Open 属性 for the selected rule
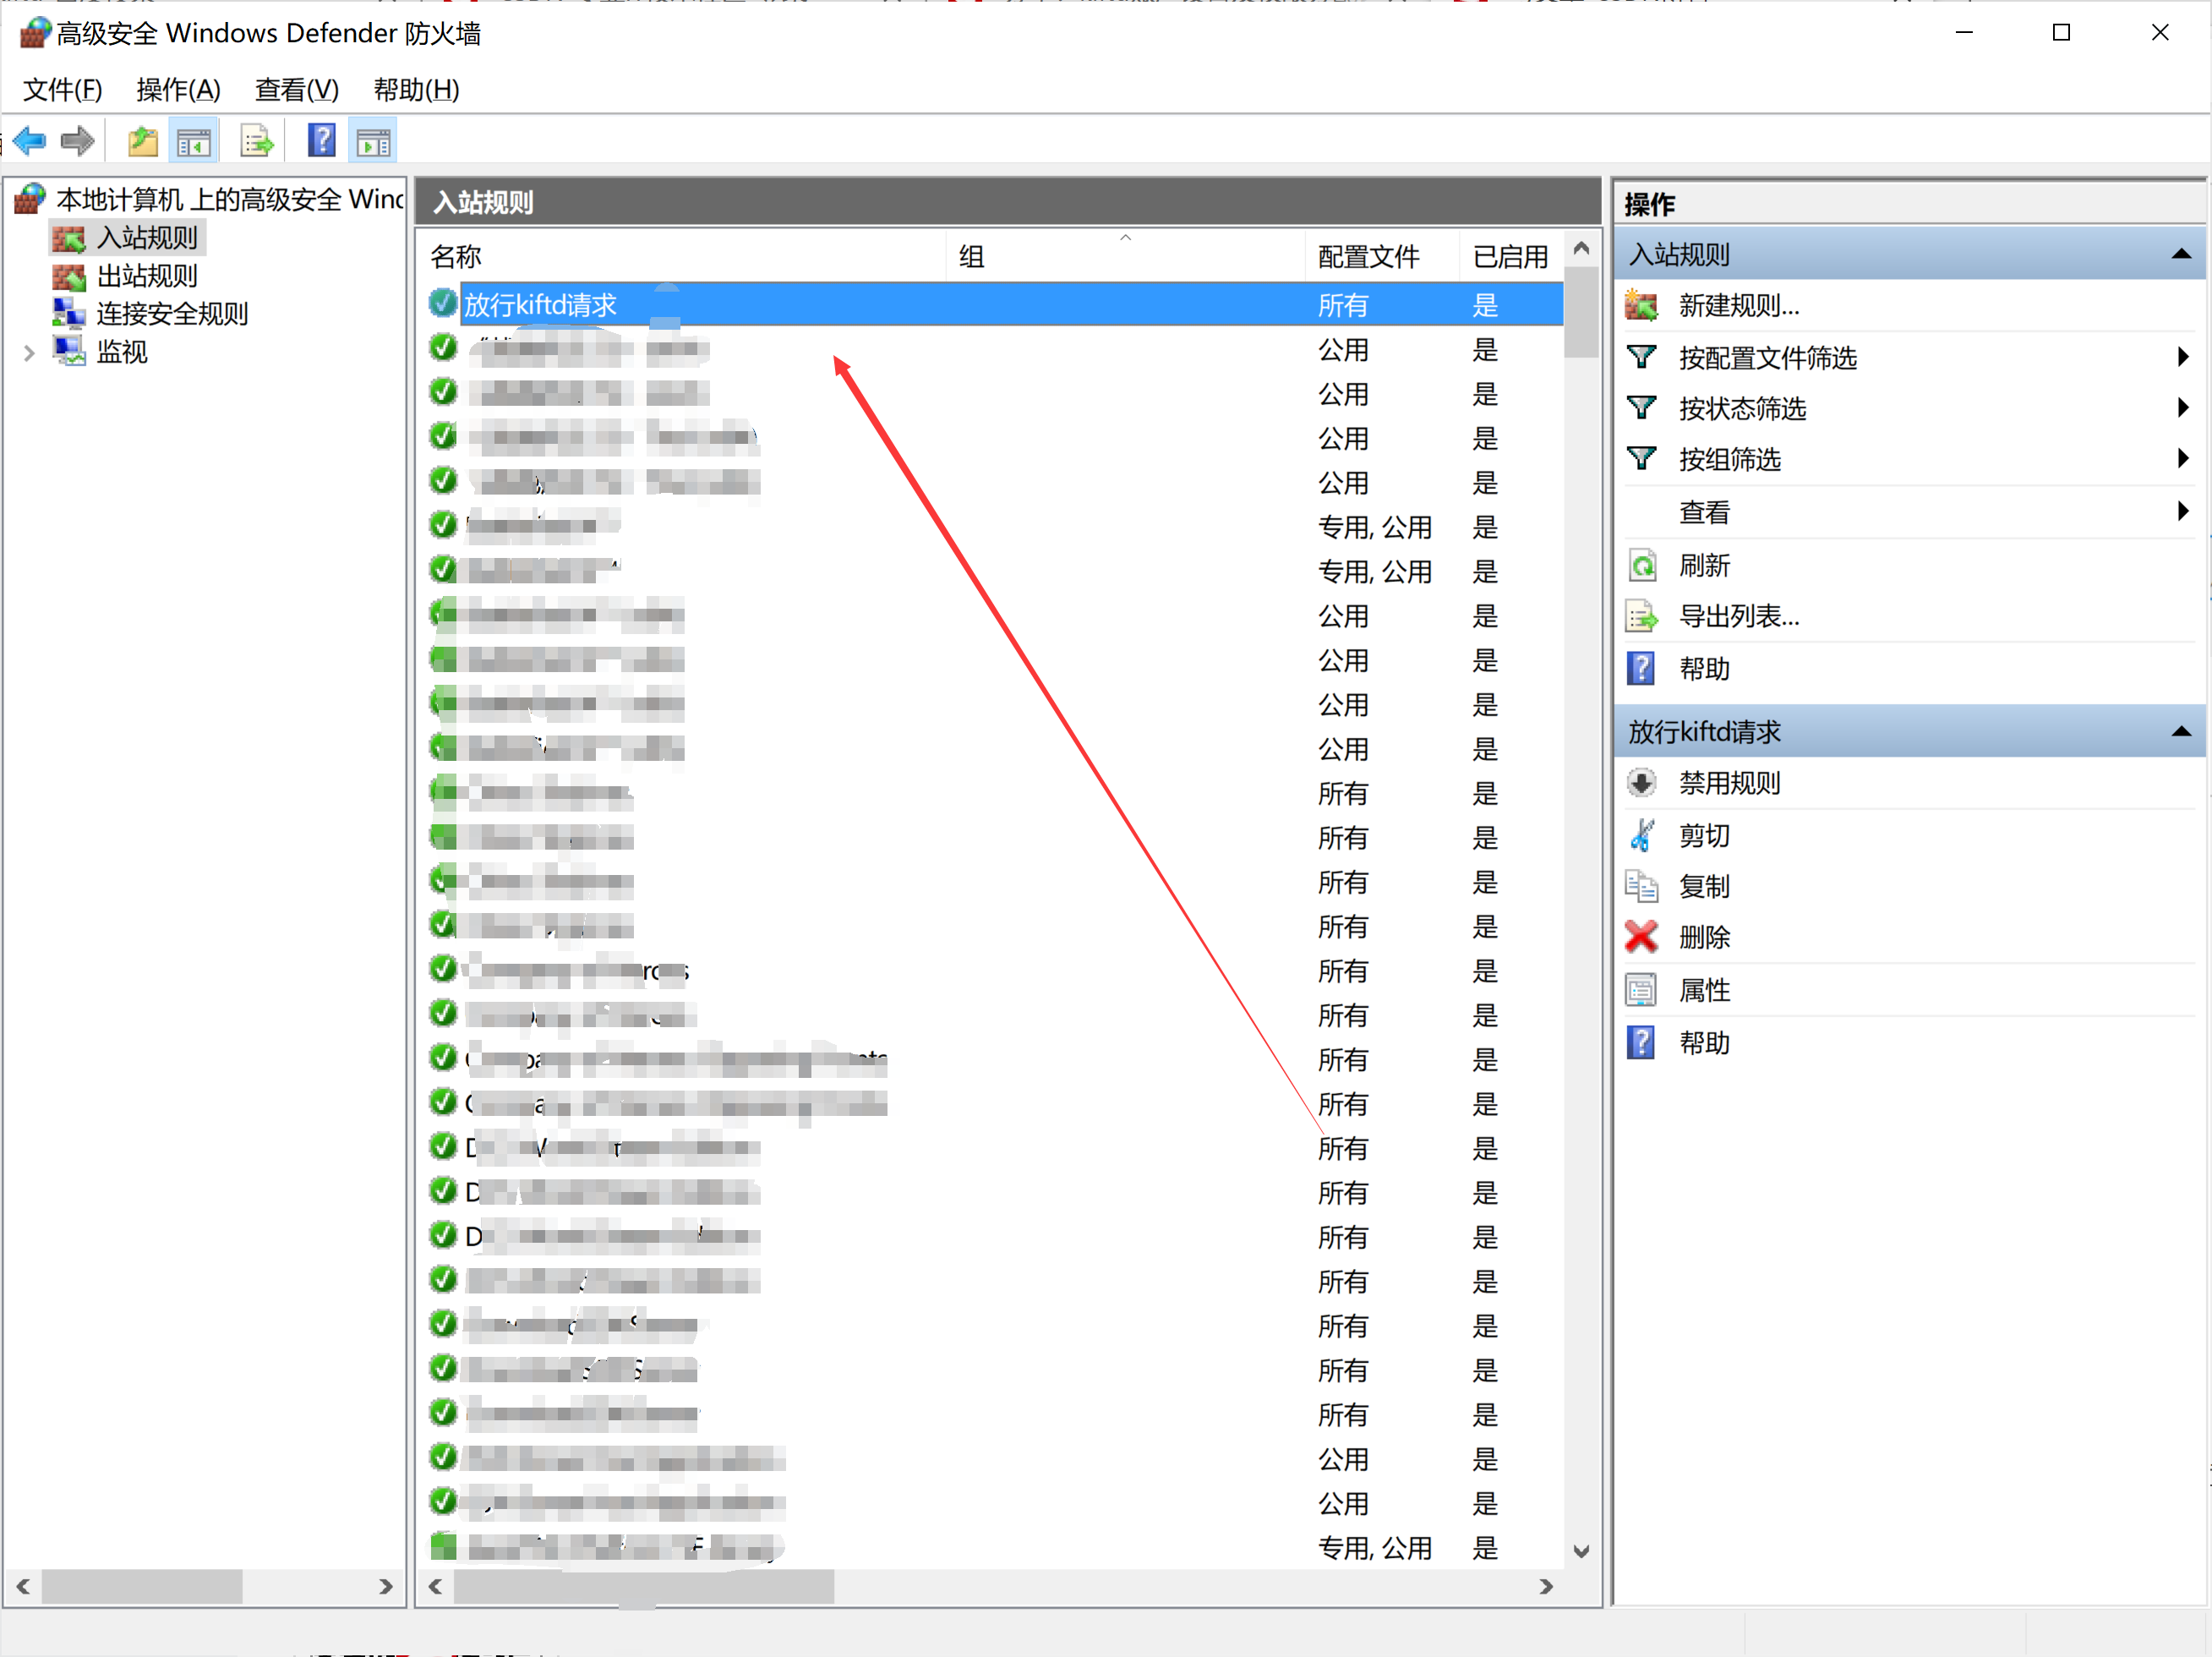This screenshot has height=1657, width=2212. pos(1704,989)
